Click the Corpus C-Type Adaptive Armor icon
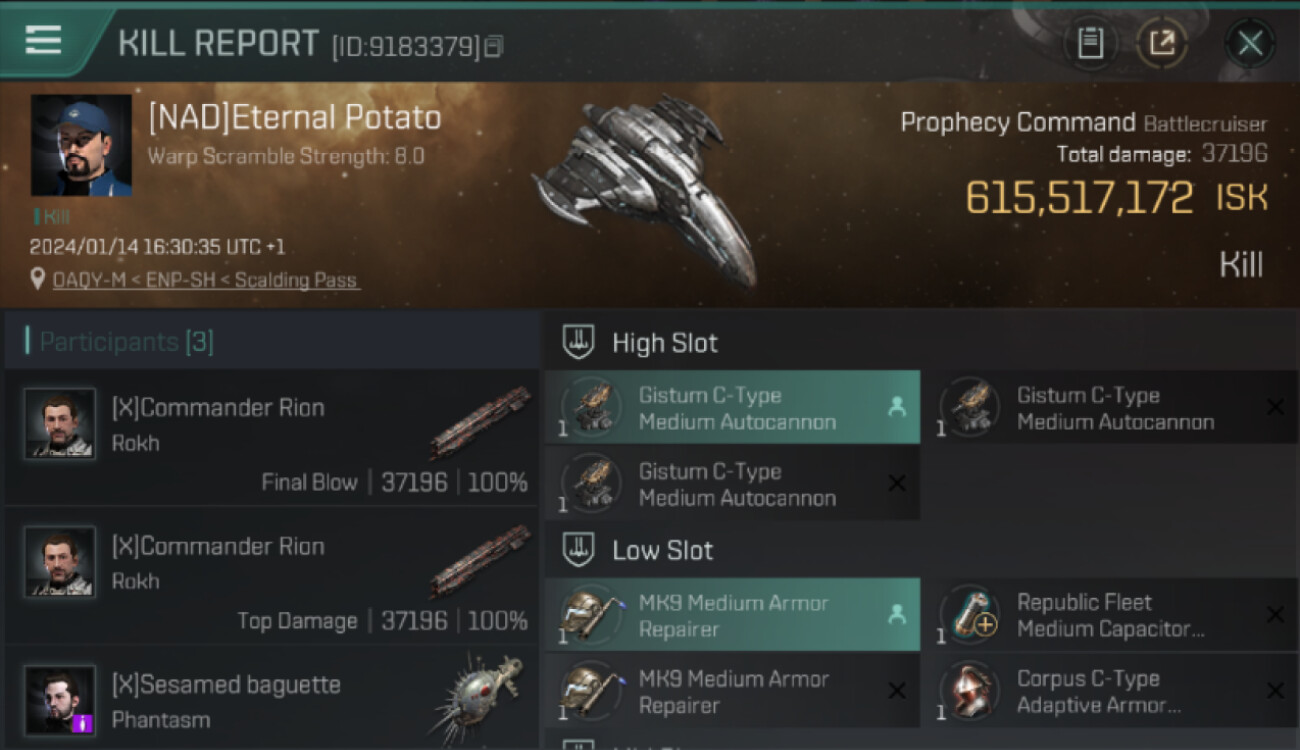The image size is (1300, 750). coord(968,692)
